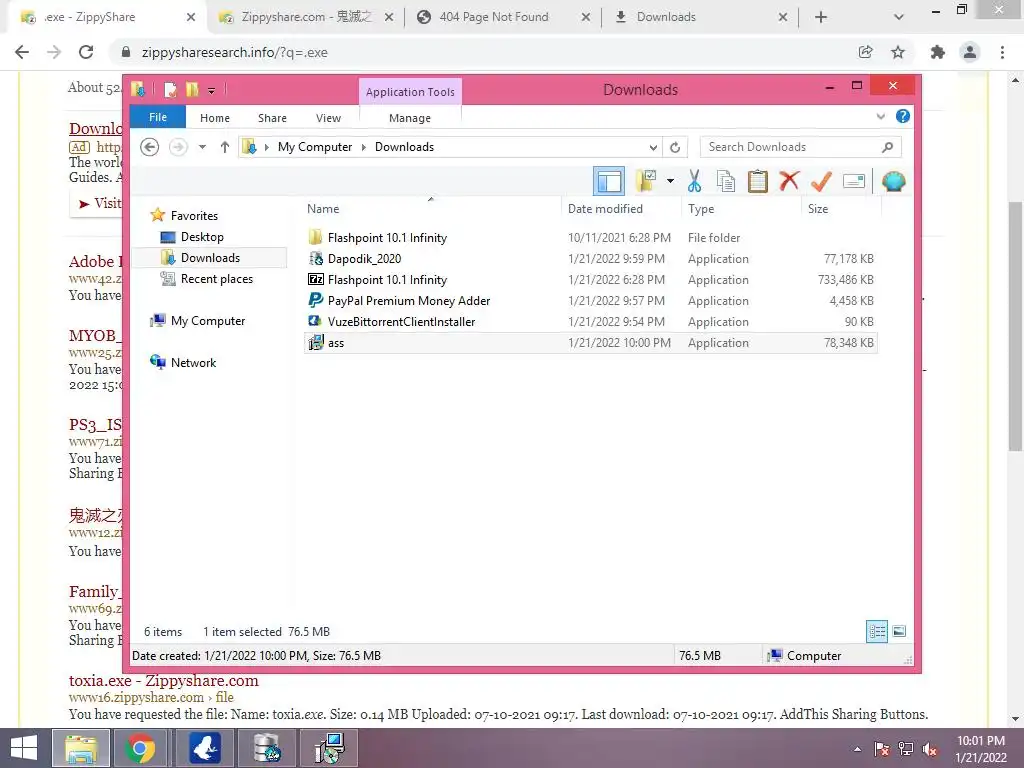Open a new Chrome tab

[821, 17]
